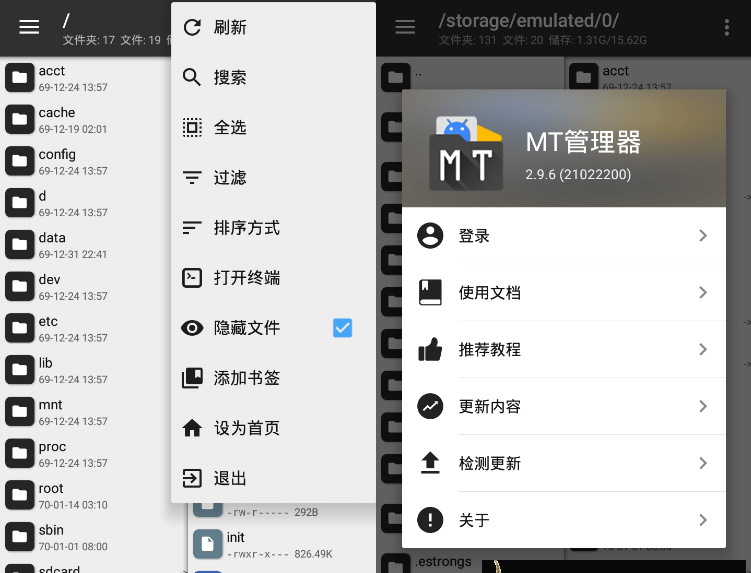The width and height of the screenshot is (751, 573).
Task: Open the data folder
Action: coord(85,244)
